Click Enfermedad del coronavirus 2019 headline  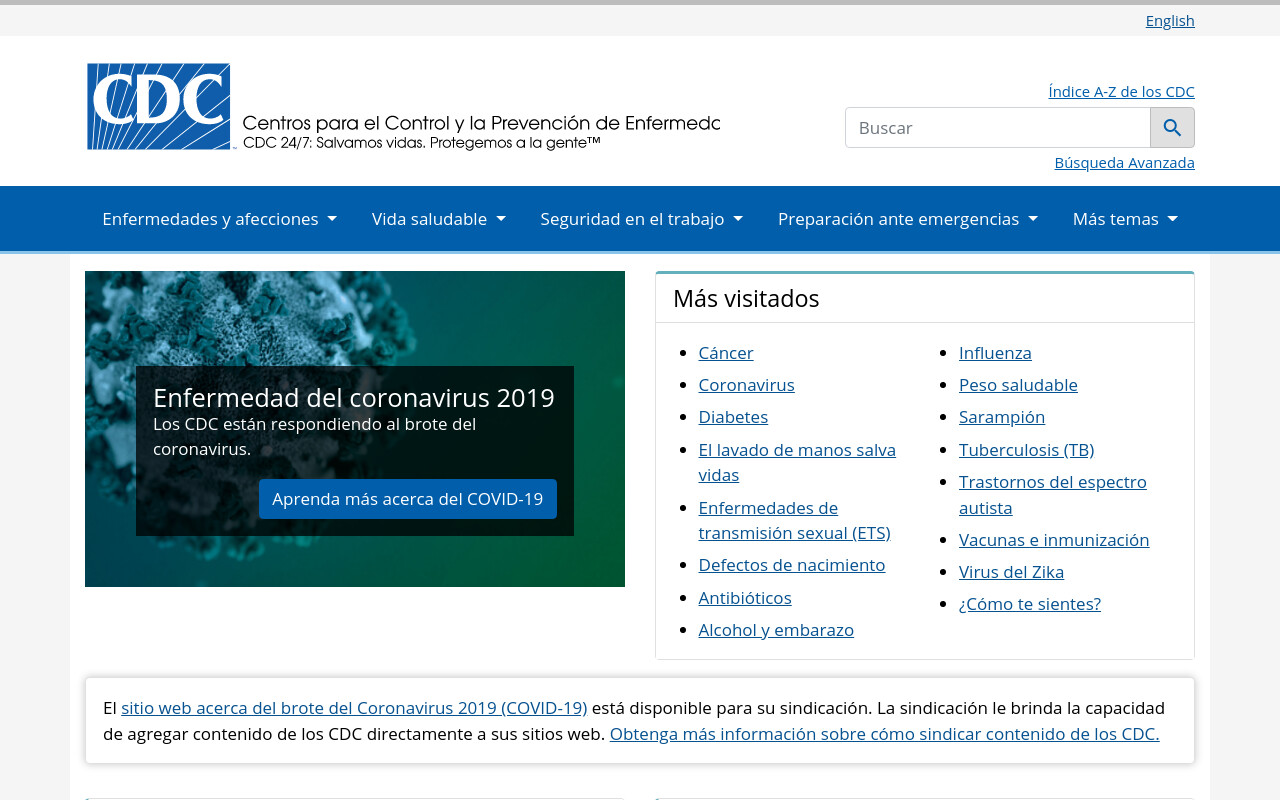[x=354, y=398]
